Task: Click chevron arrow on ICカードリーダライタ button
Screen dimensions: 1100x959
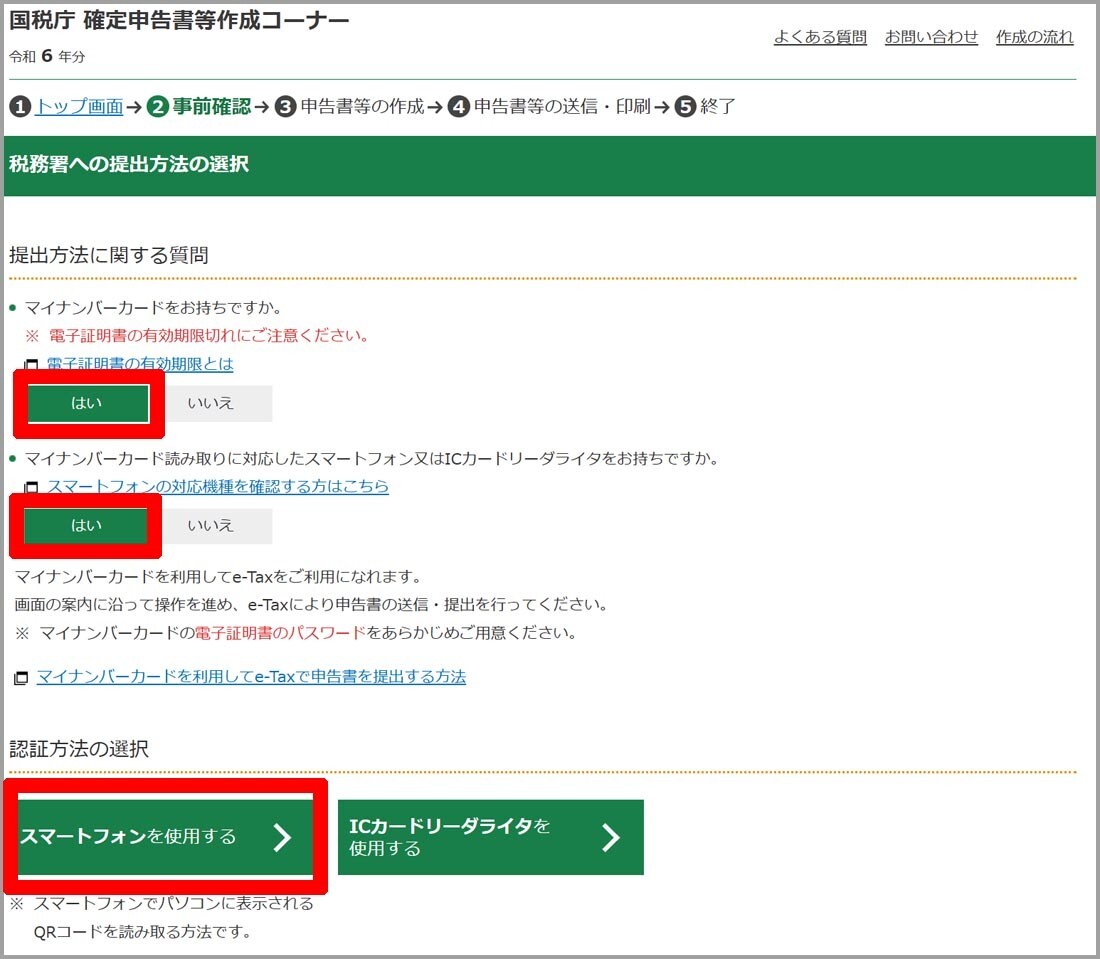Action: click(x=610, y=837)
